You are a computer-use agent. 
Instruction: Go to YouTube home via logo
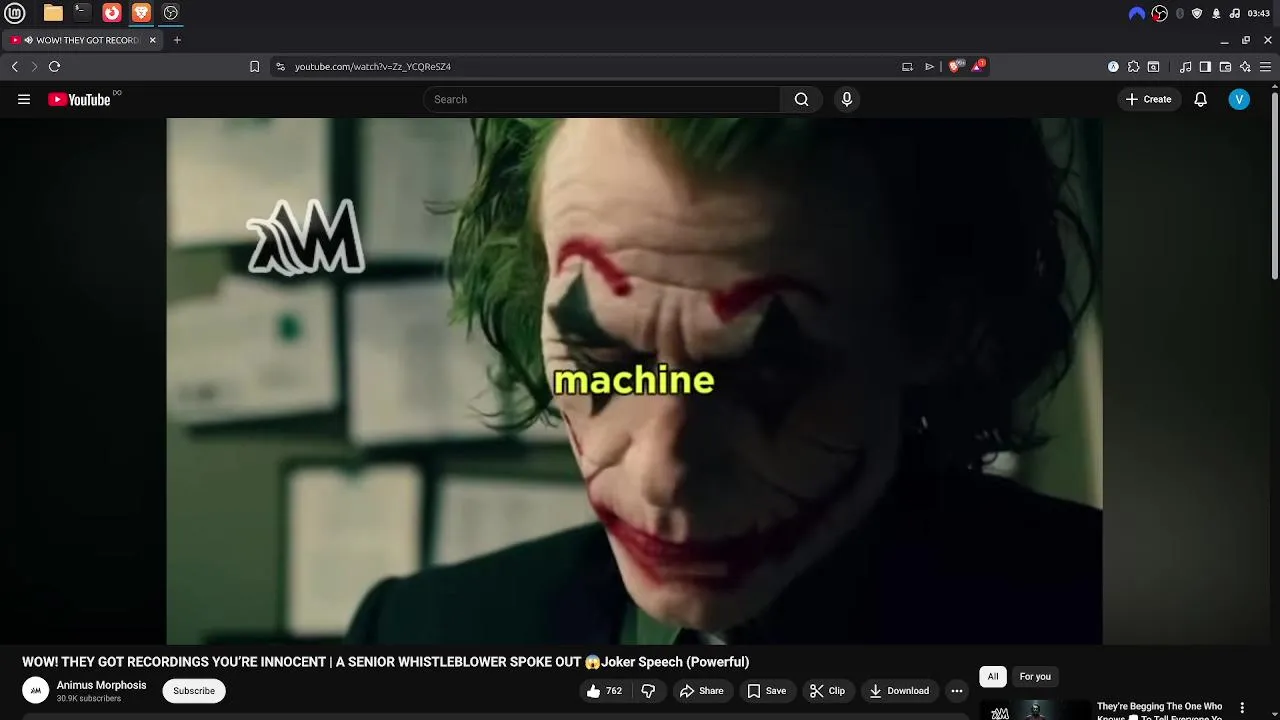point(79,99)
